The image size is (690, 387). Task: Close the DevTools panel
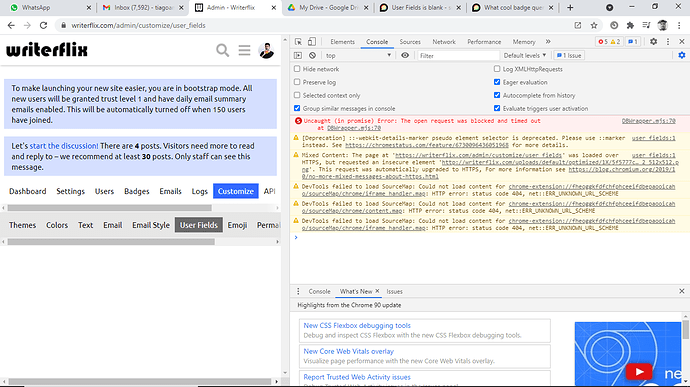[682, 41]
